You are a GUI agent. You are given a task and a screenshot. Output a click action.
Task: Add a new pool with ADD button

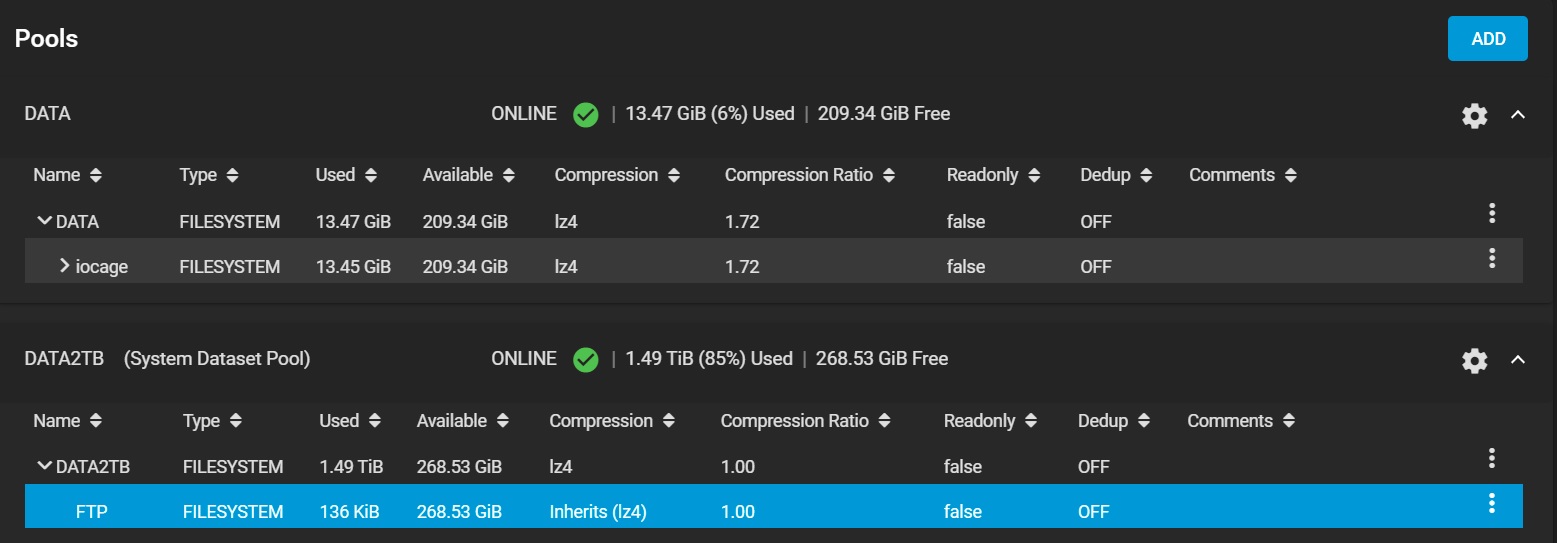pyautogui.click(x=1487, y=39)
